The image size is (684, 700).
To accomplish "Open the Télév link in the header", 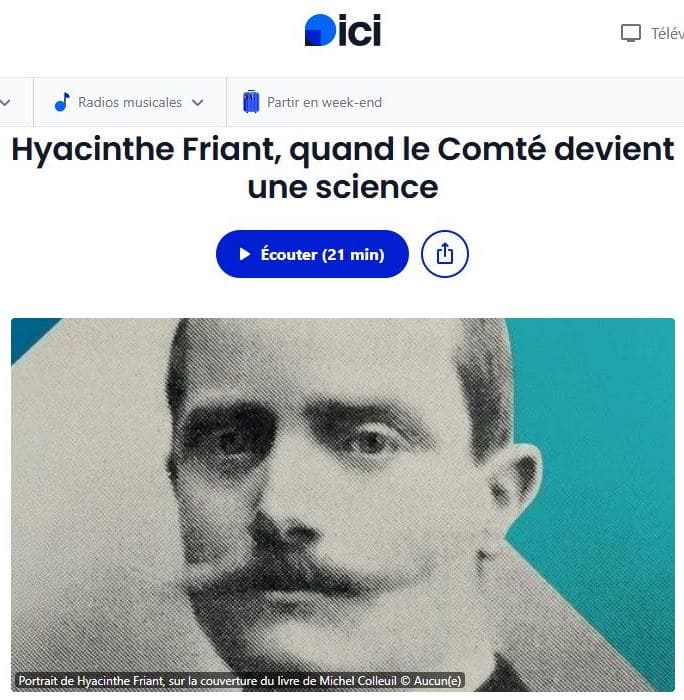I will [x=667, y=33].
